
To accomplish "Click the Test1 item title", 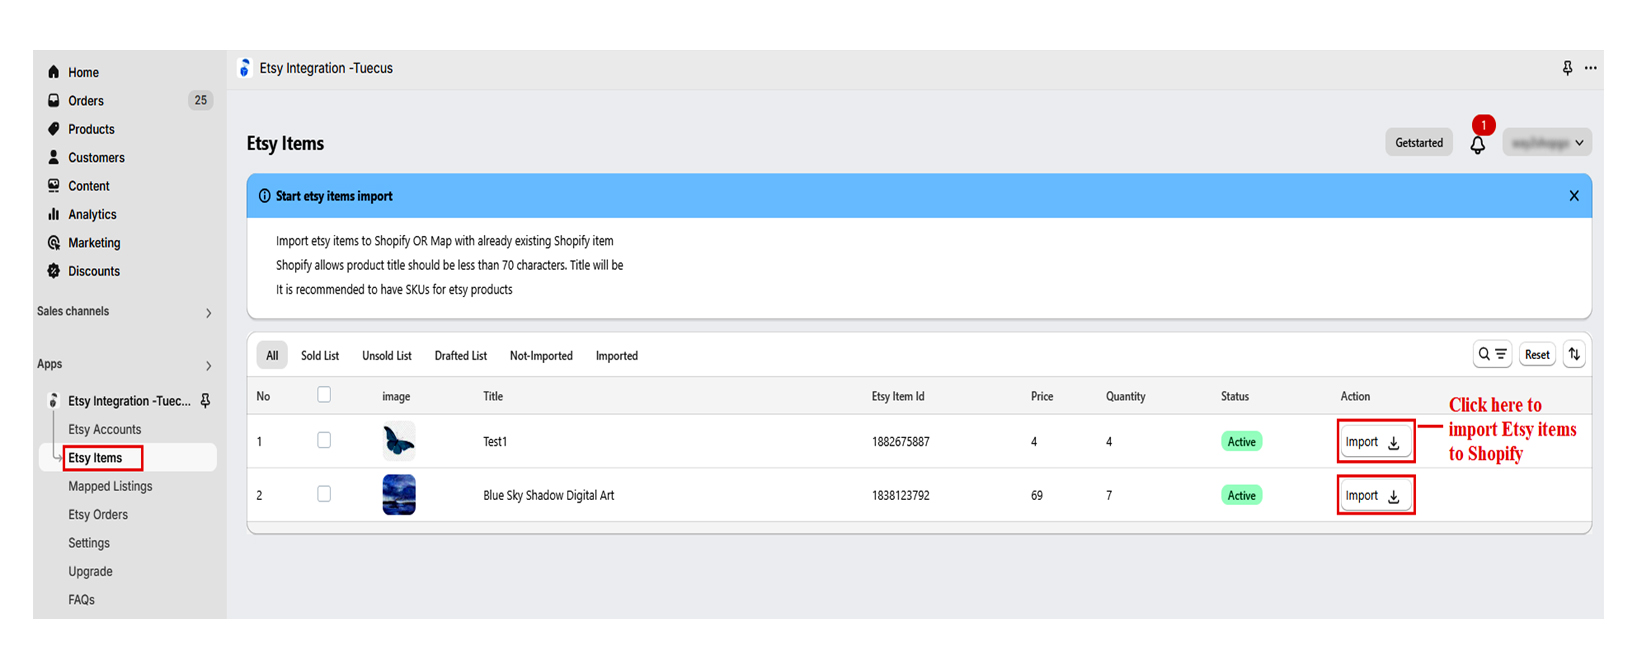I will pos(495,442).
